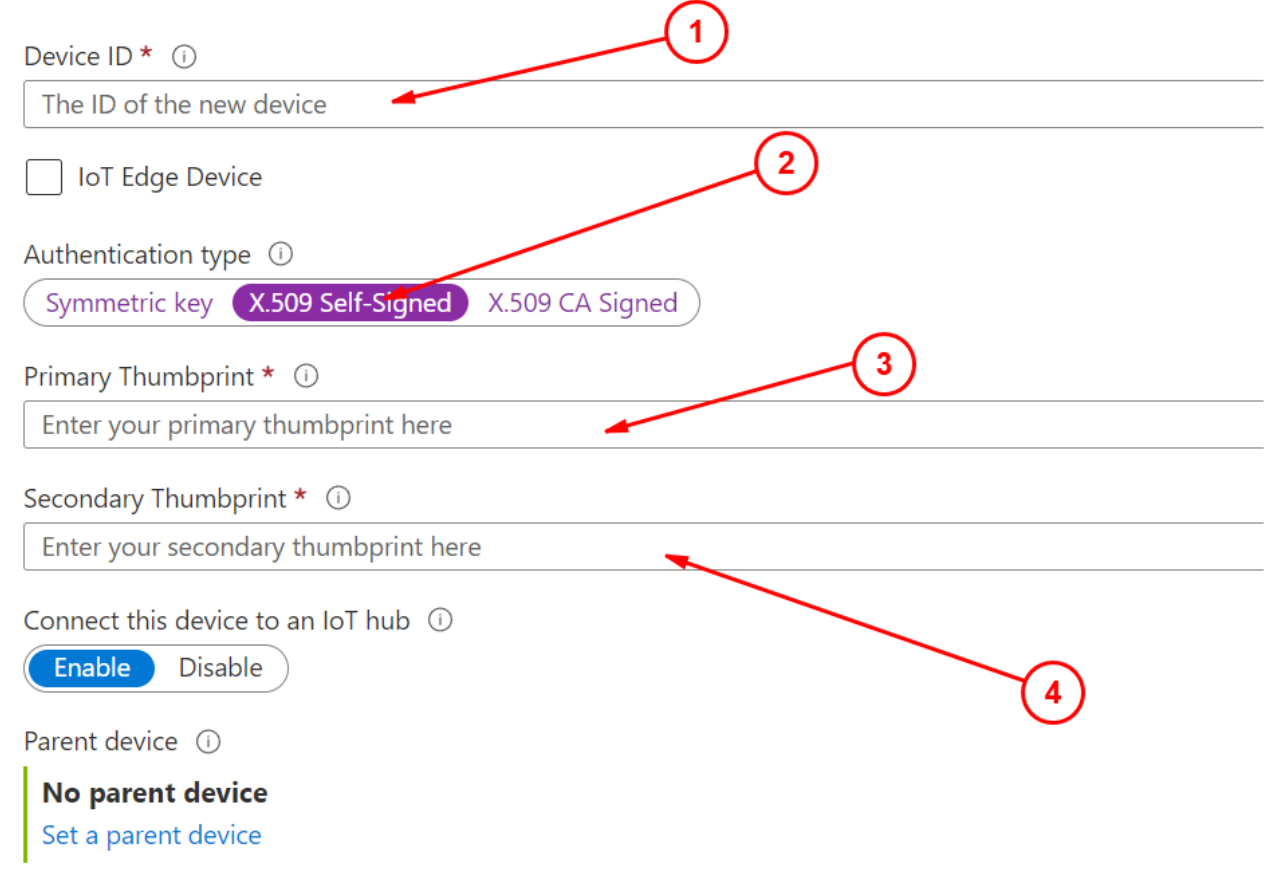1264x889 pixels.
Task: Select Symmetric key authentication type
Action: tap(129, 303)
